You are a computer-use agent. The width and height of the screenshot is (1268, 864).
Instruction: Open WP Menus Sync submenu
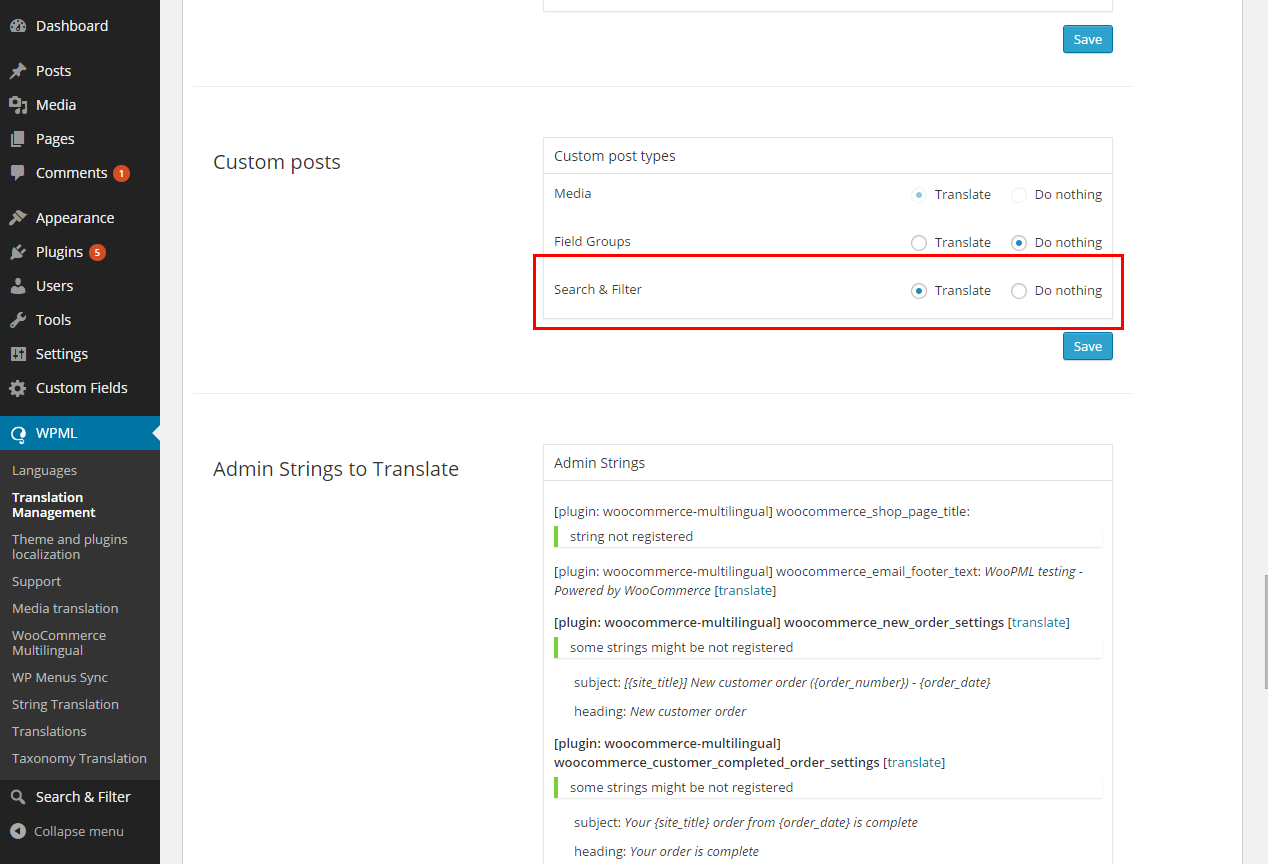60,678
